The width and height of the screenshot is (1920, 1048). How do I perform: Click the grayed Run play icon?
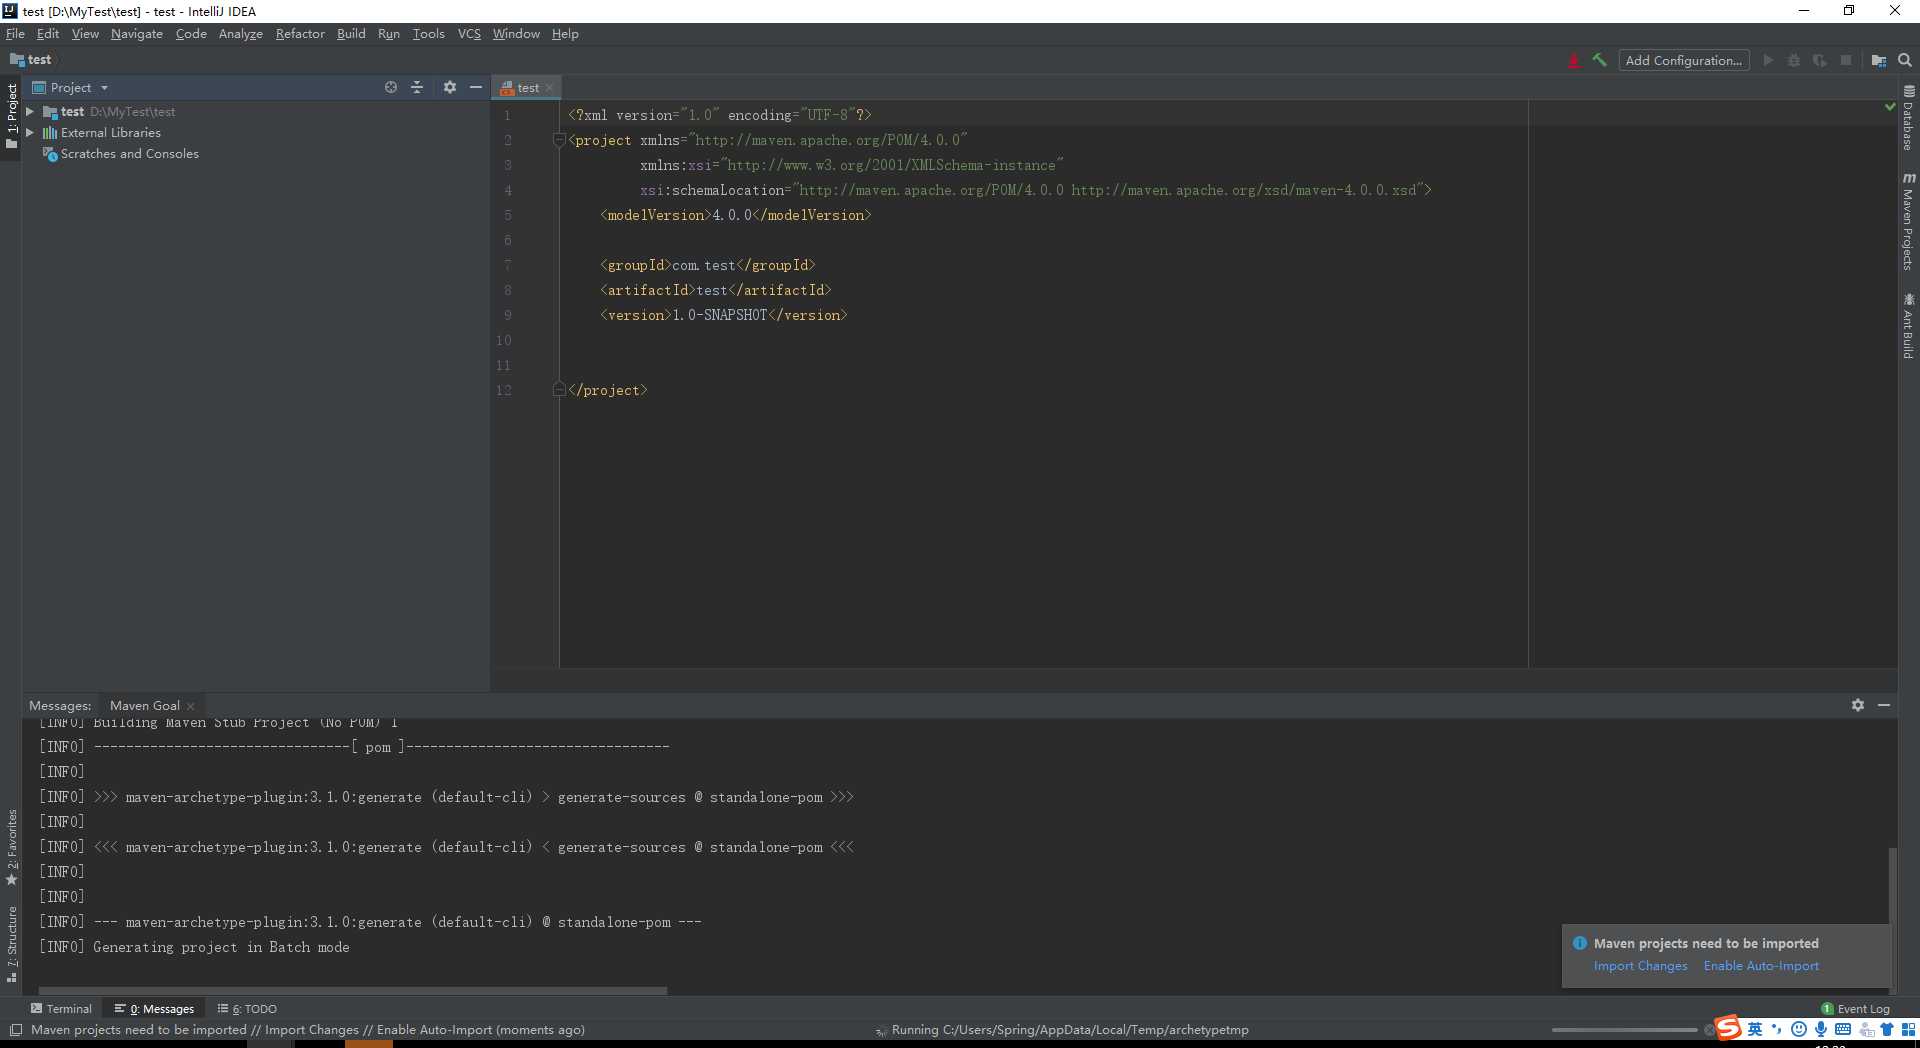(x=1768, y=60)
